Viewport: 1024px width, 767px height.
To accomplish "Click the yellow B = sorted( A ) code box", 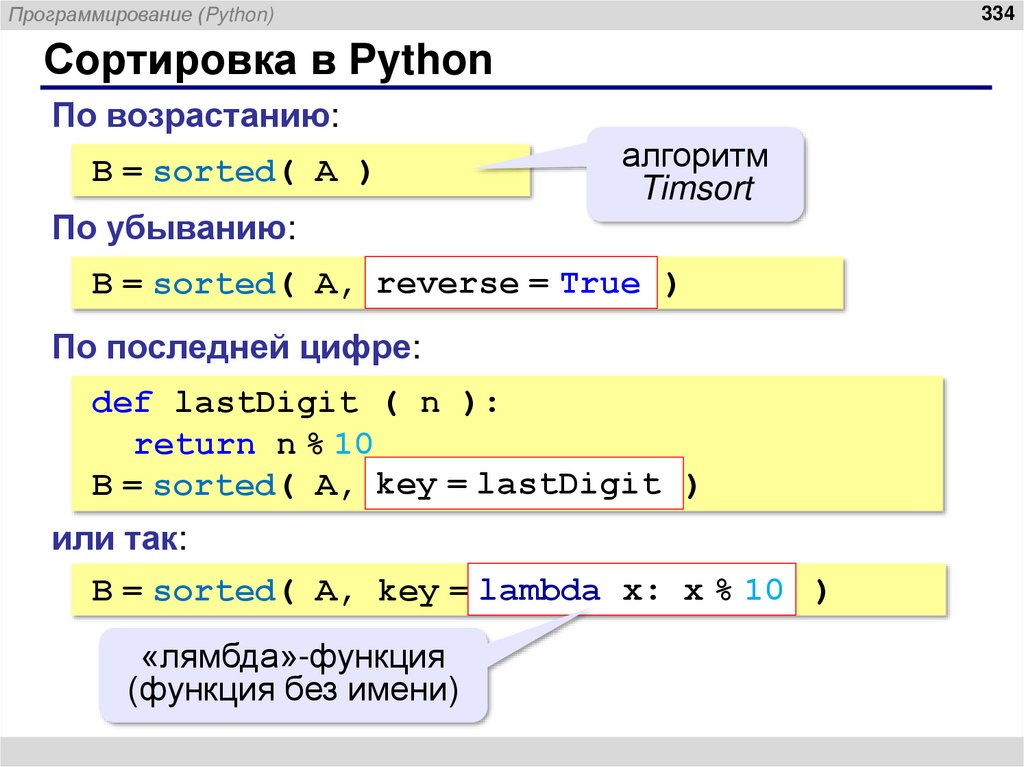I will pos(300,170).
